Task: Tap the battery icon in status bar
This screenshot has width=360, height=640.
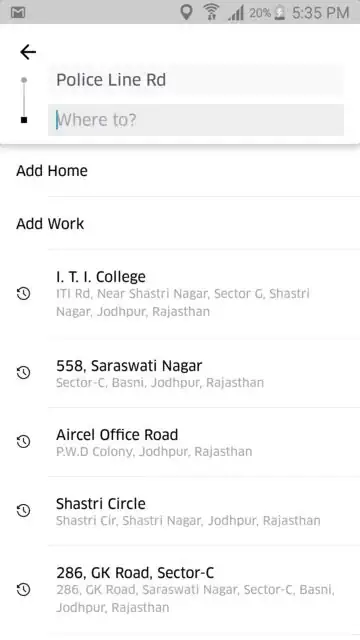Action: coord(280,13)
